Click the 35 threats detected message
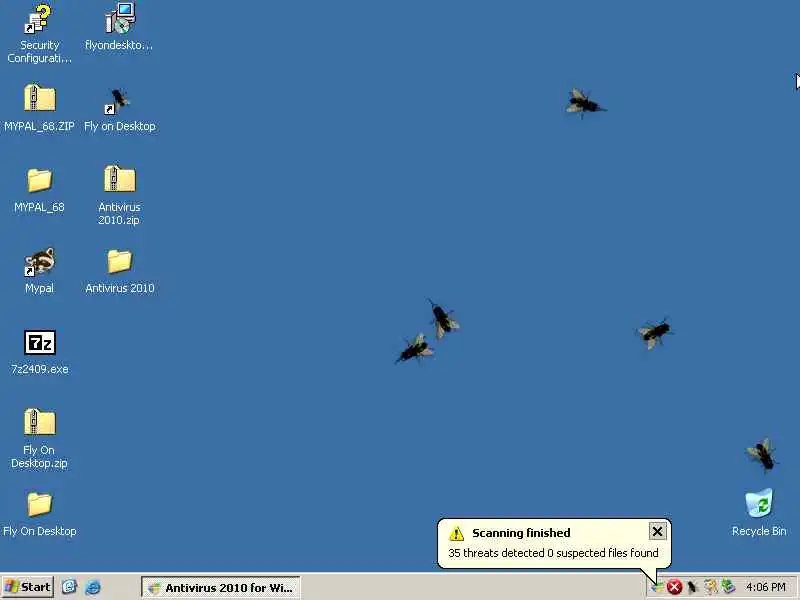800x600 pixels. (x=553, y=553)
